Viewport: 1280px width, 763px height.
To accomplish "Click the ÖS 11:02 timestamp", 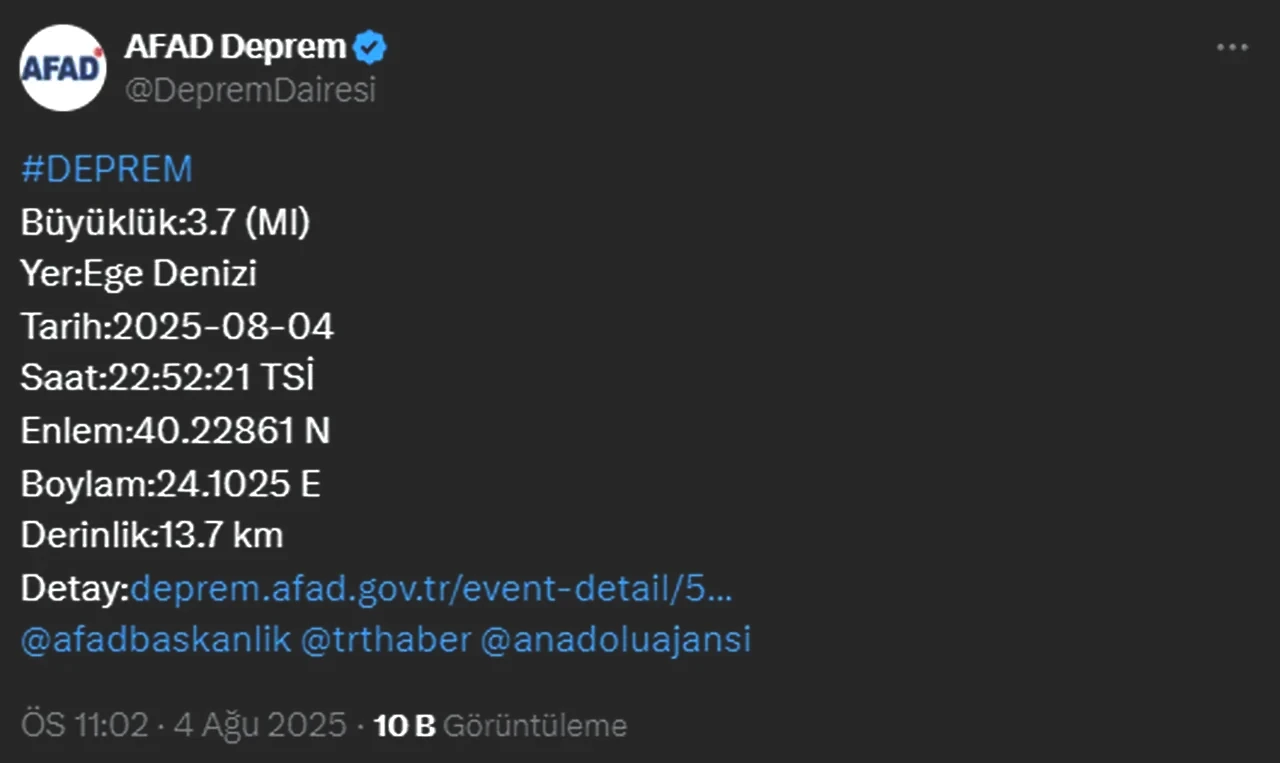I will click(x=84, y=725).
